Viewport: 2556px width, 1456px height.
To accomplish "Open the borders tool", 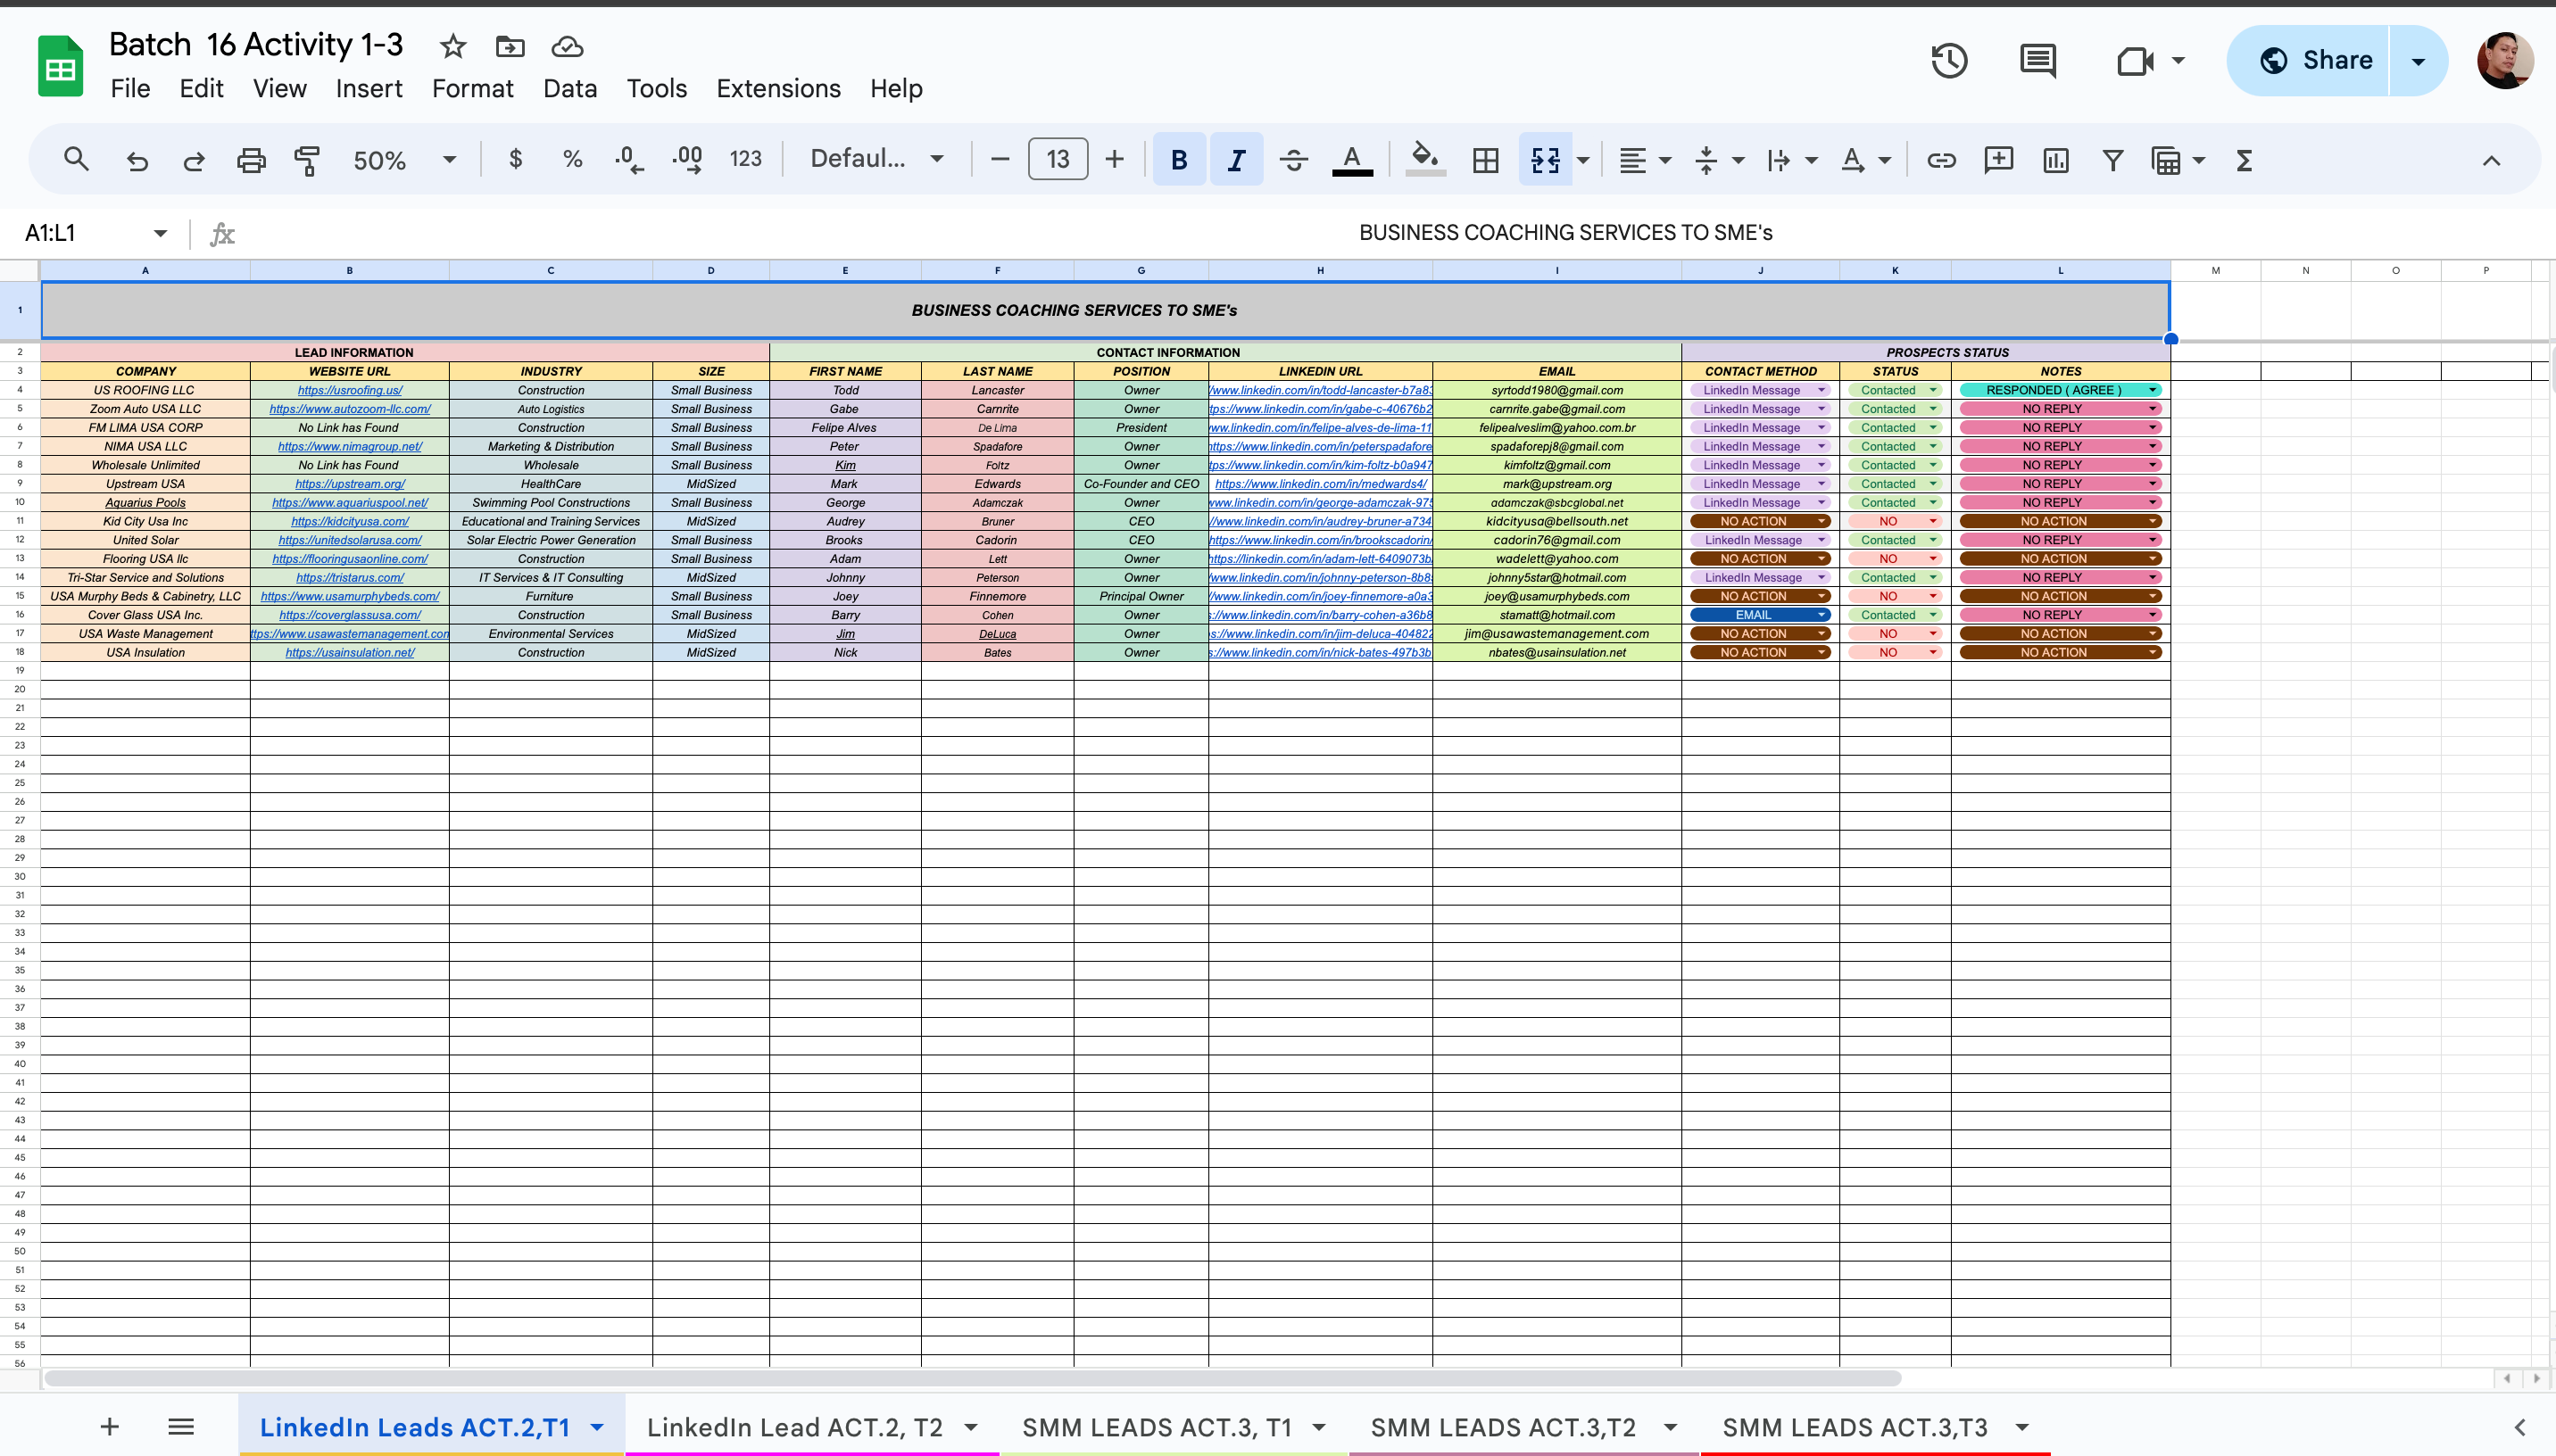I will 1486,160.
